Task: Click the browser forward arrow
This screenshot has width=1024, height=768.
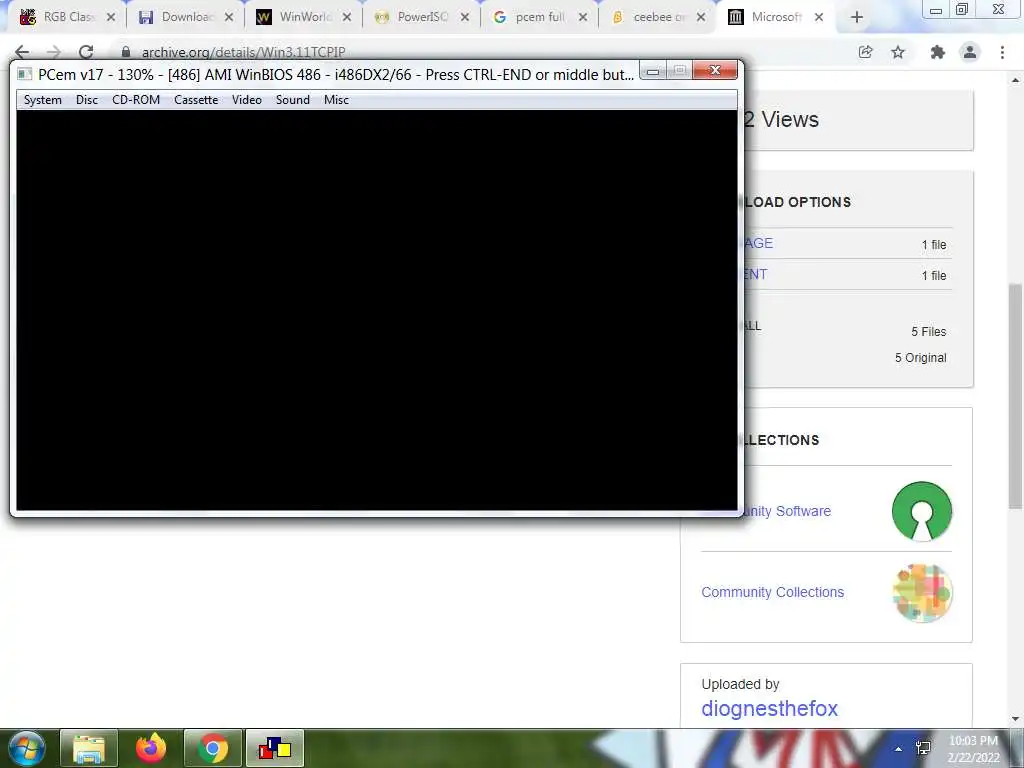Action: pos(54,52)
